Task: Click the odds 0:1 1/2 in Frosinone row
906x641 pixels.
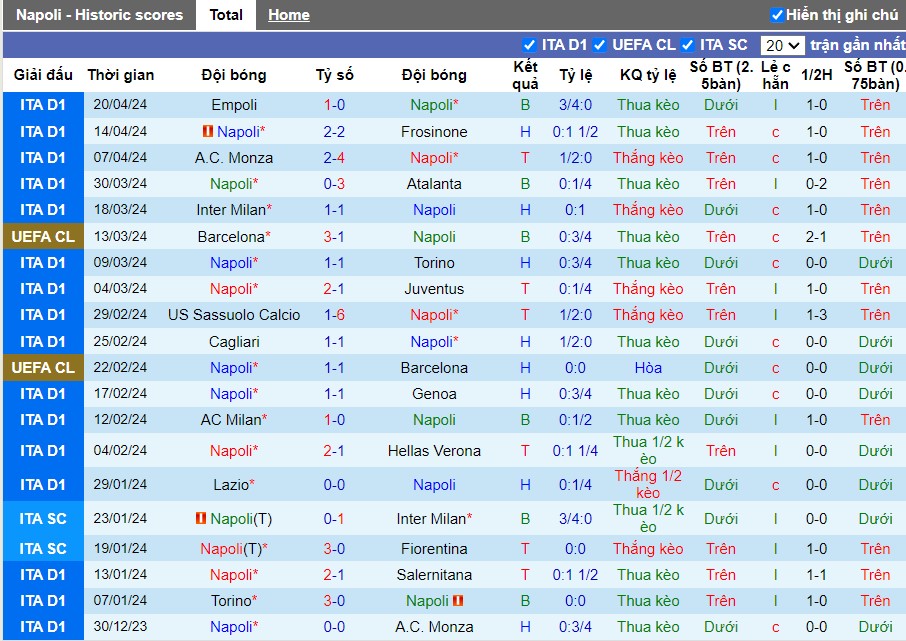Action: tap(575, 132)
